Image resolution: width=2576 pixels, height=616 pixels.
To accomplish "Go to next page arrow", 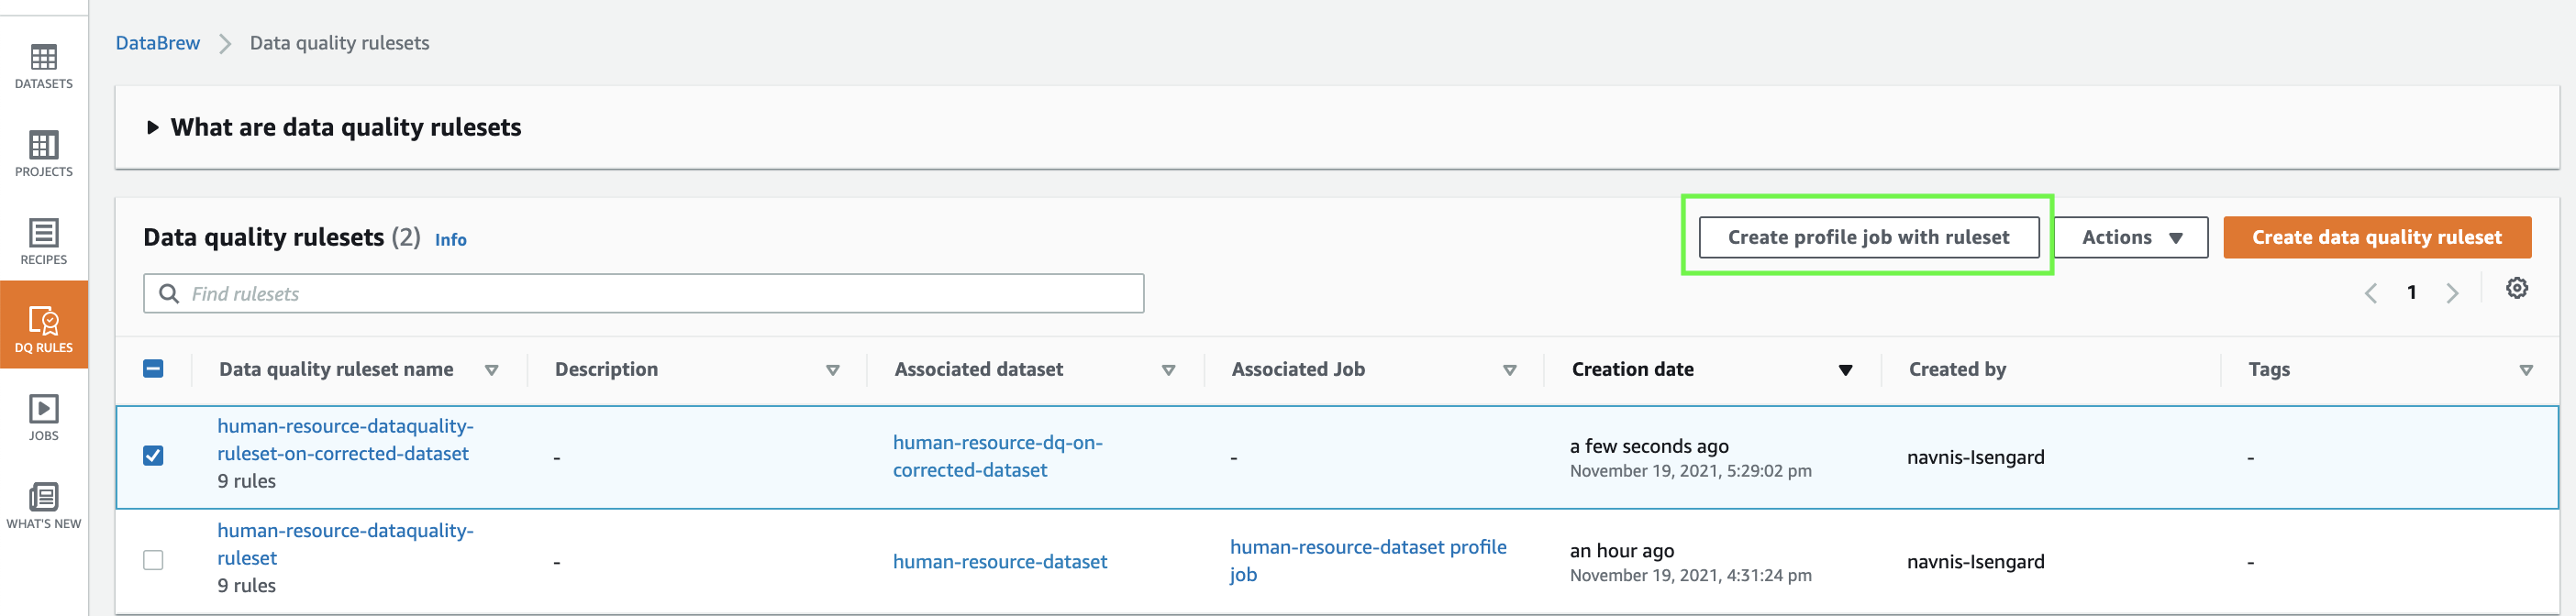I will point(2451,293).
